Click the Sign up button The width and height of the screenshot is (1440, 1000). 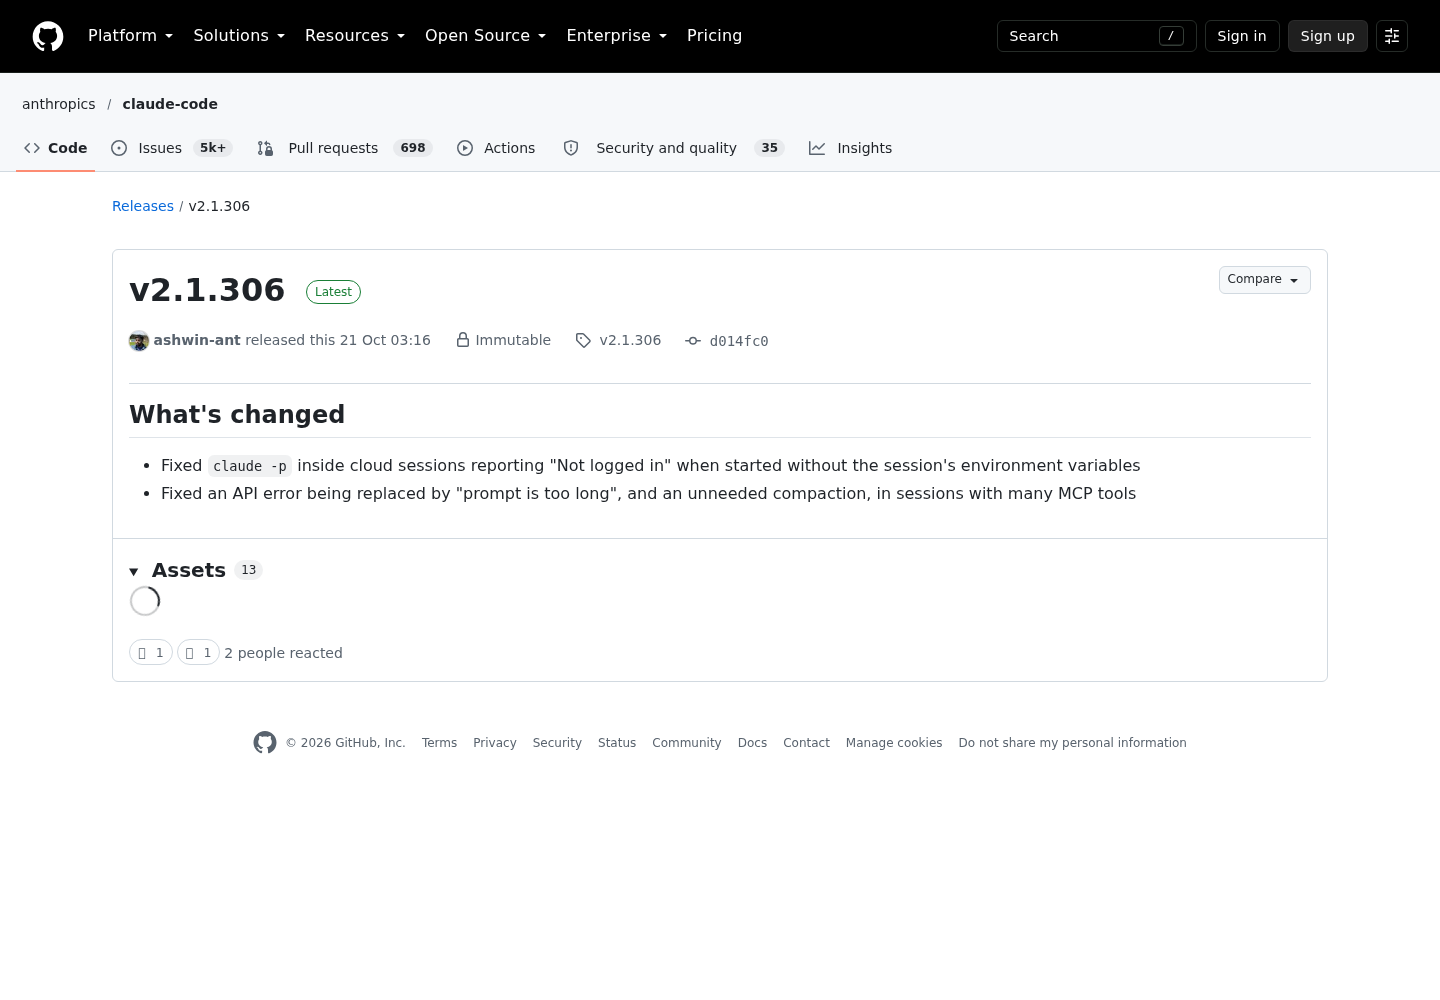[1327, 36]
